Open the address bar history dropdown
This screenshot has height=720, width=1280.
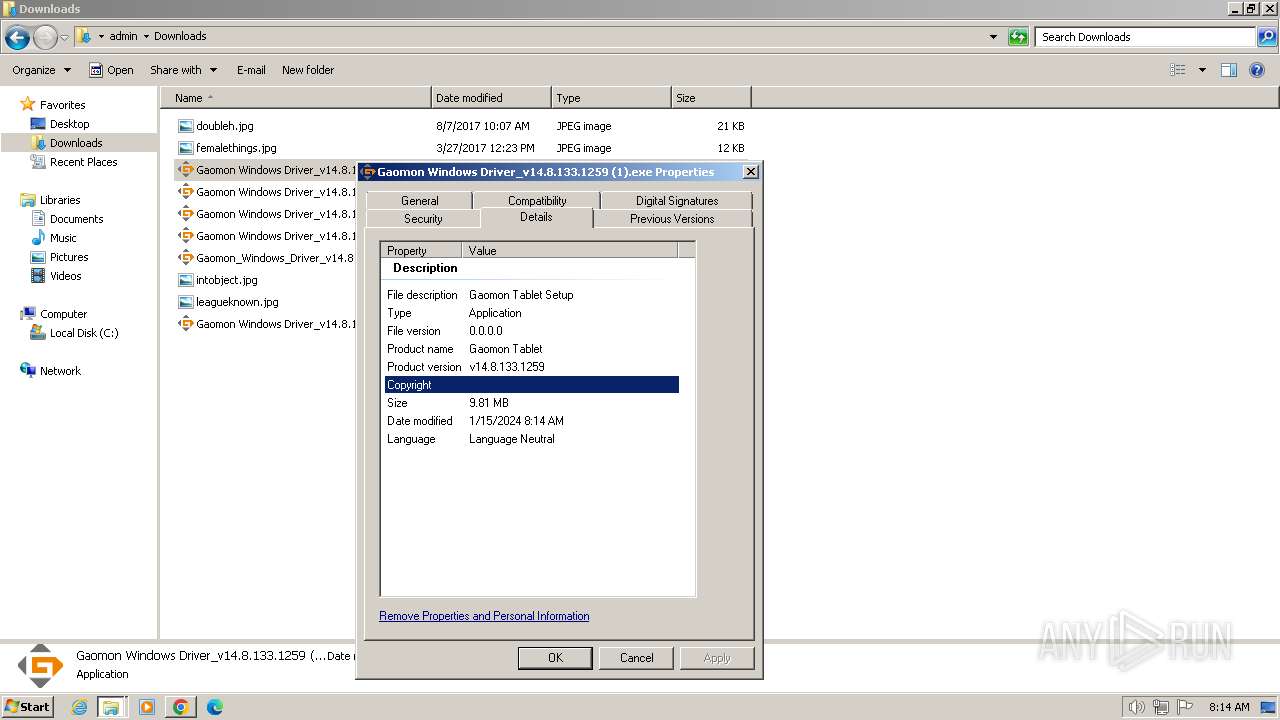coord(993,37)
